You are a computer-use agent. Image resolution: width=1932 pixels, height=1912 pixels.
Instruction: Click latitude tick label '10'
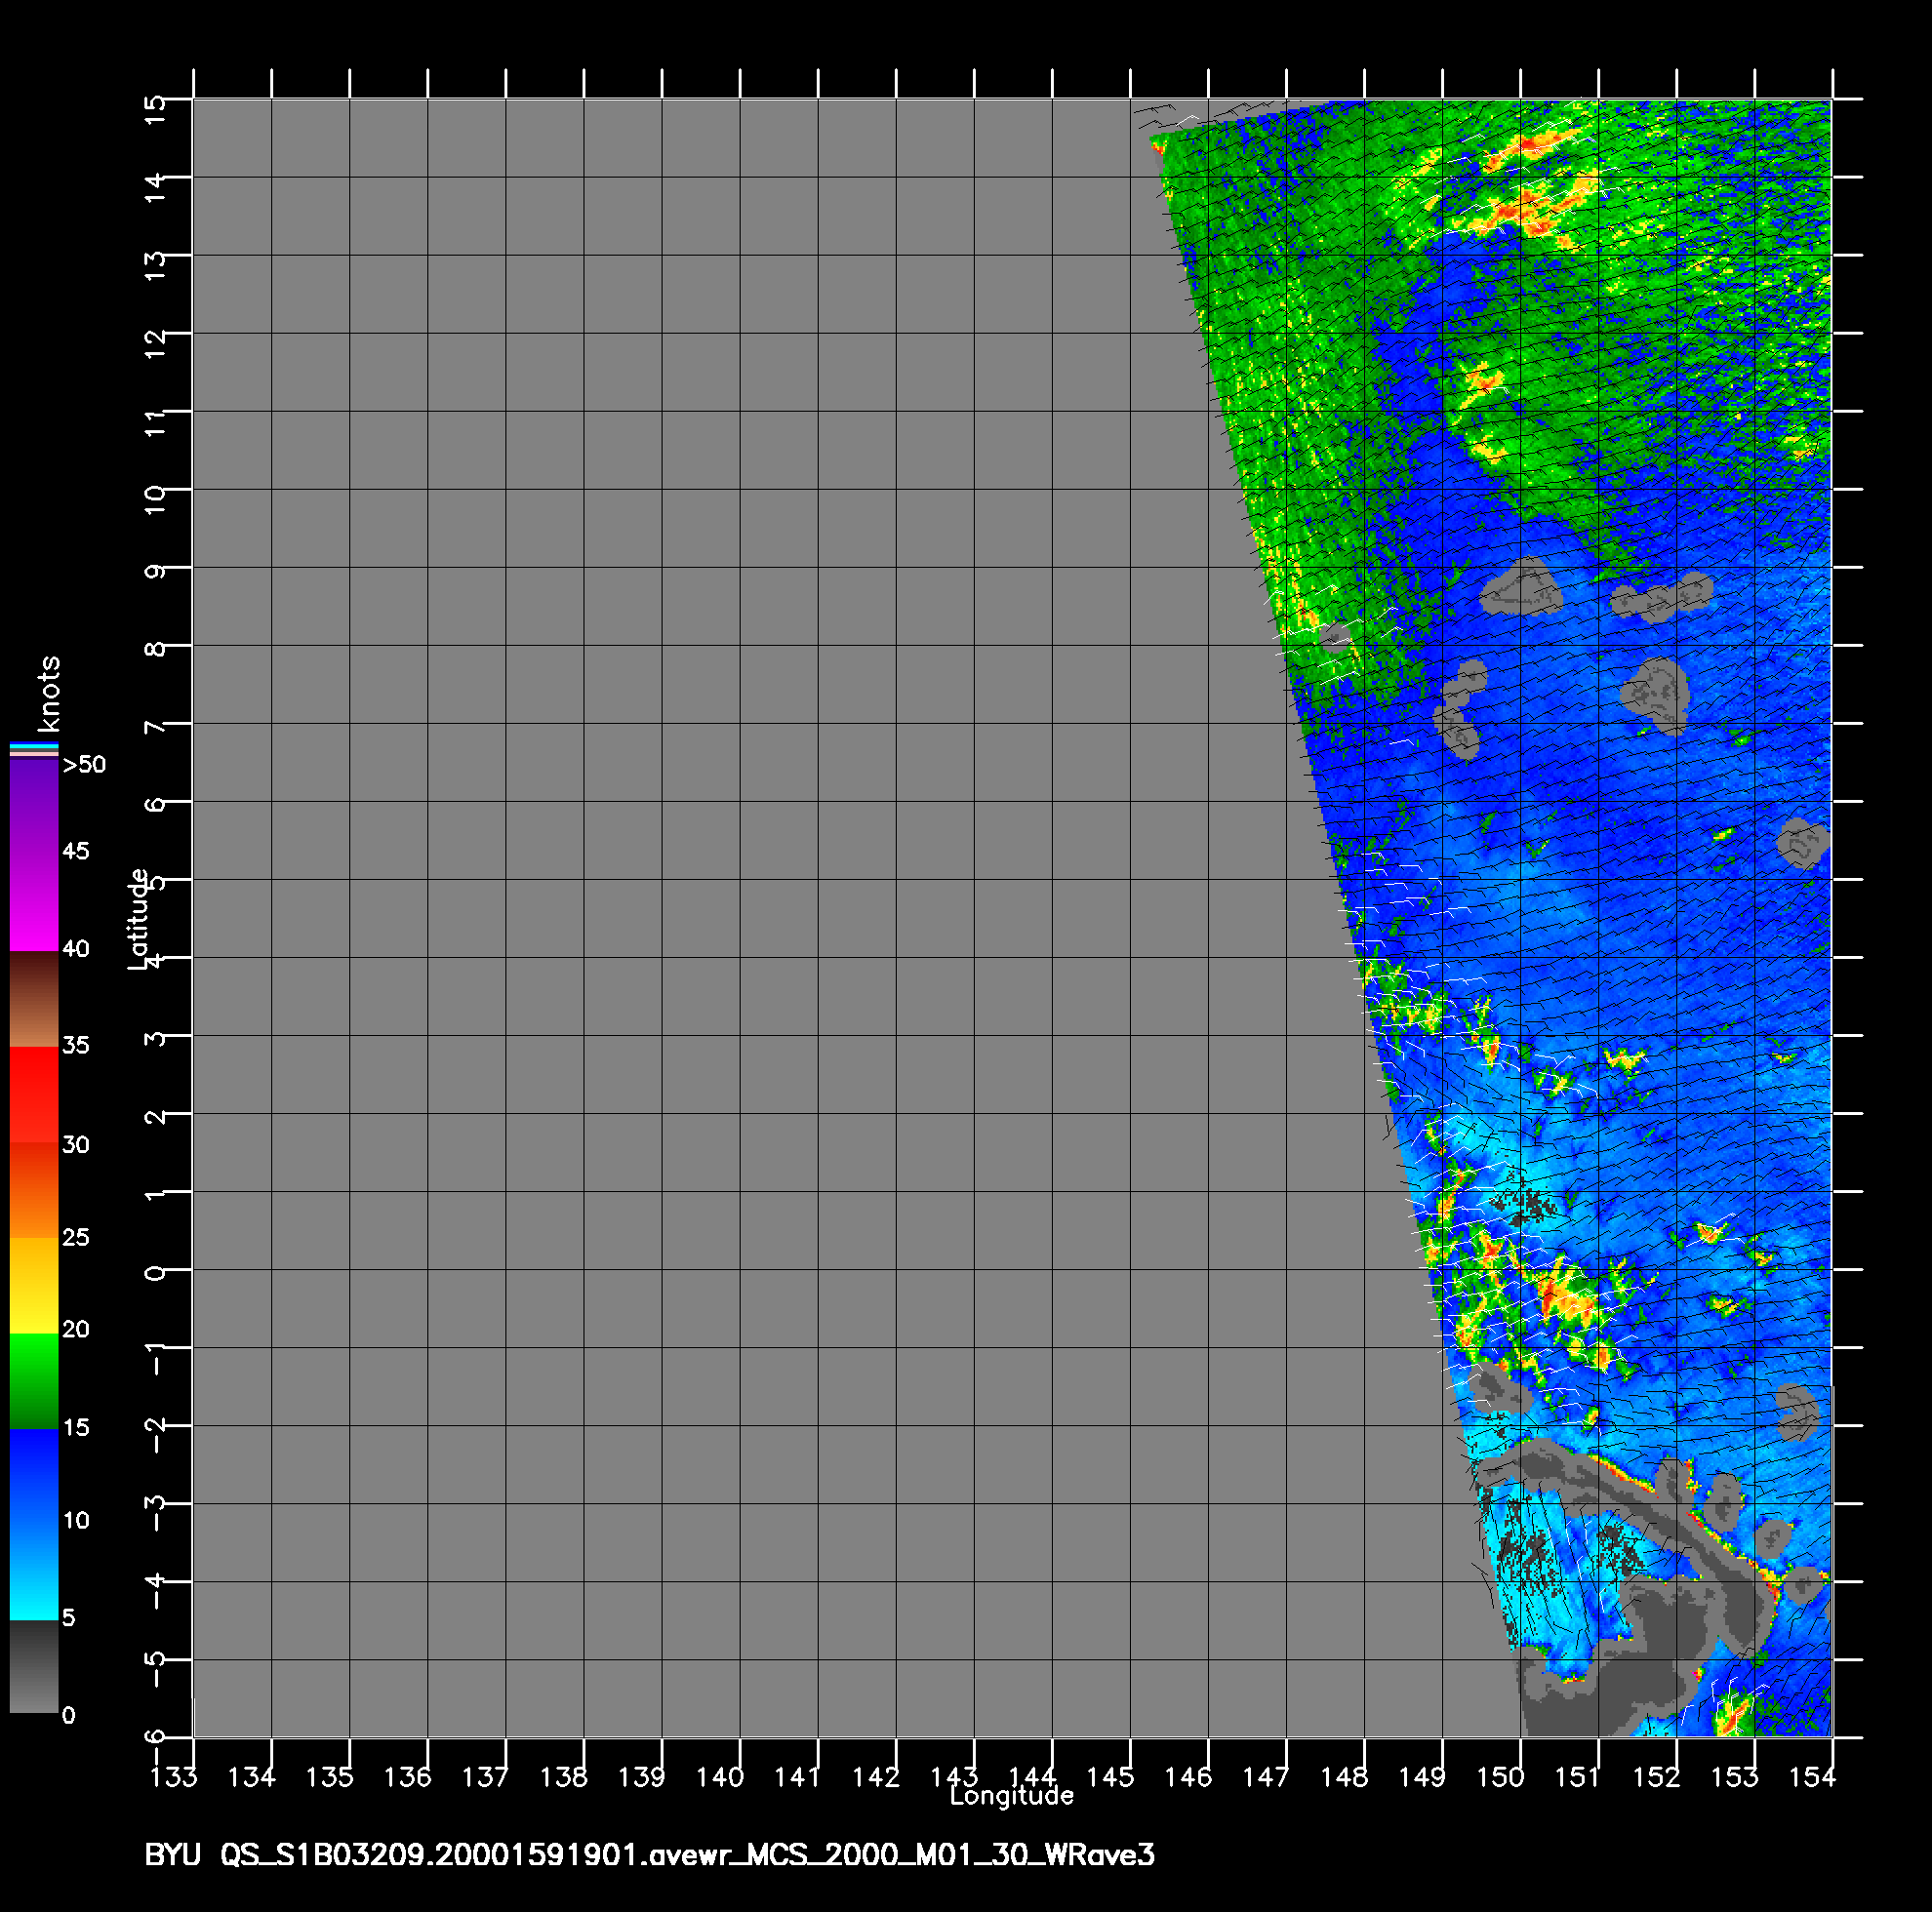click(x=155, y=499)
